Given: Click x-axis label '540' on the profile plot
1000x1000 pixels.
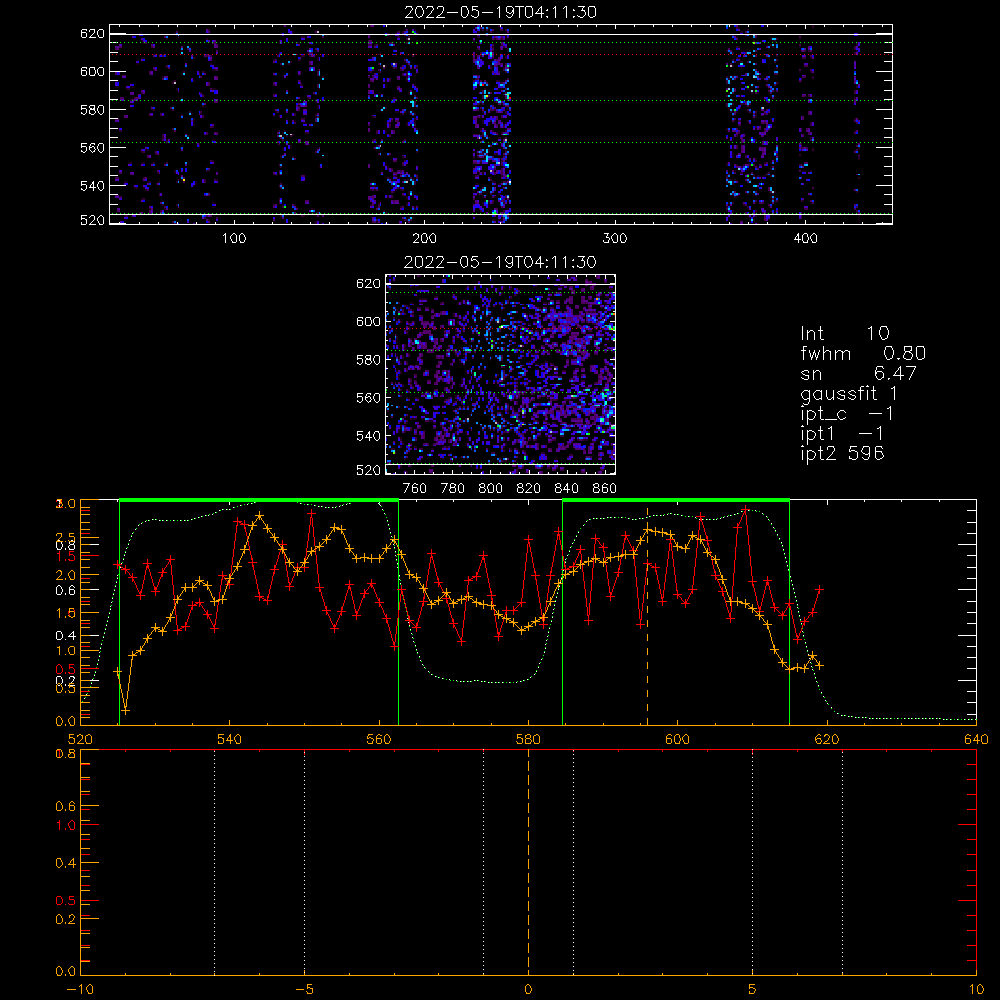Looking at the screenshot, I should click(x=230, y=739).
